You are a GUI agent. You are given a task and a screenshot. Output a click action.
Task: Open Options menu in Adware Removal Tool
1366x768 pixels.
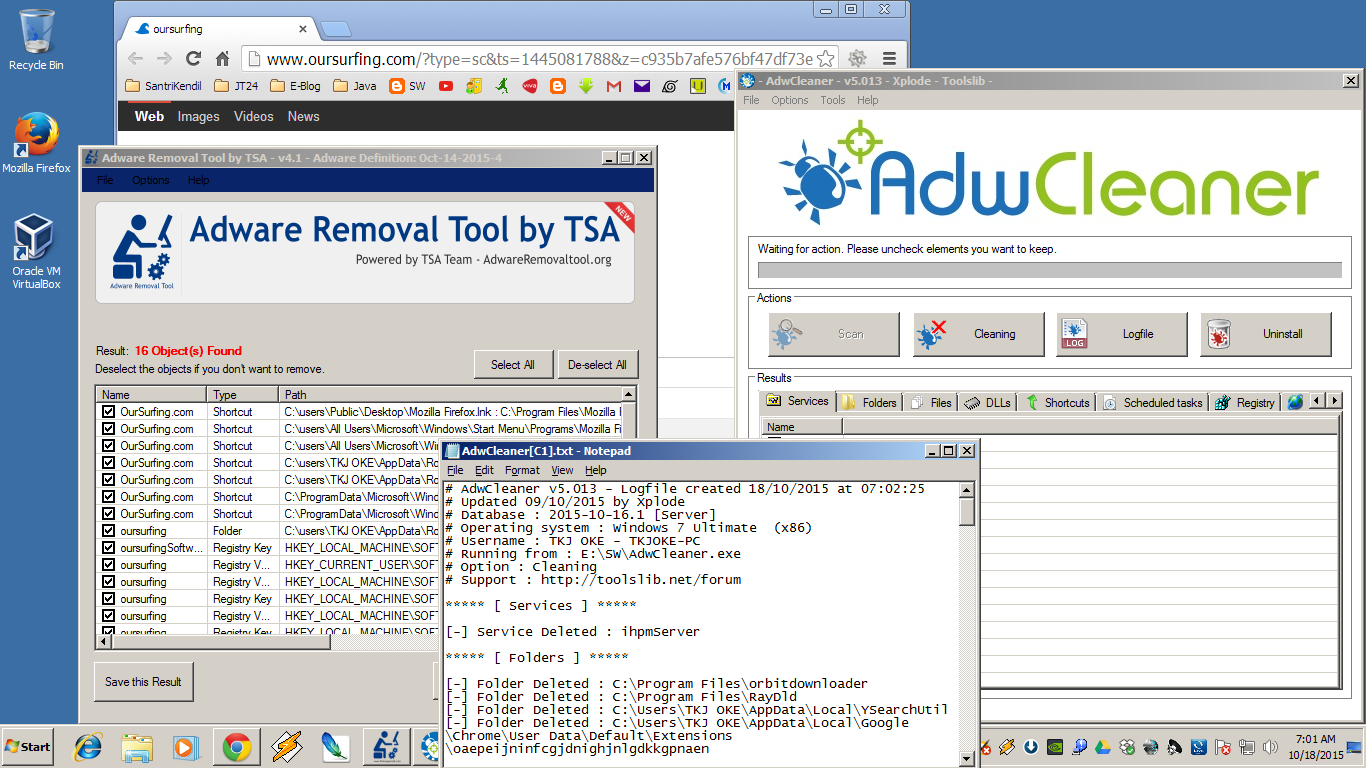[x=151, y=180]
